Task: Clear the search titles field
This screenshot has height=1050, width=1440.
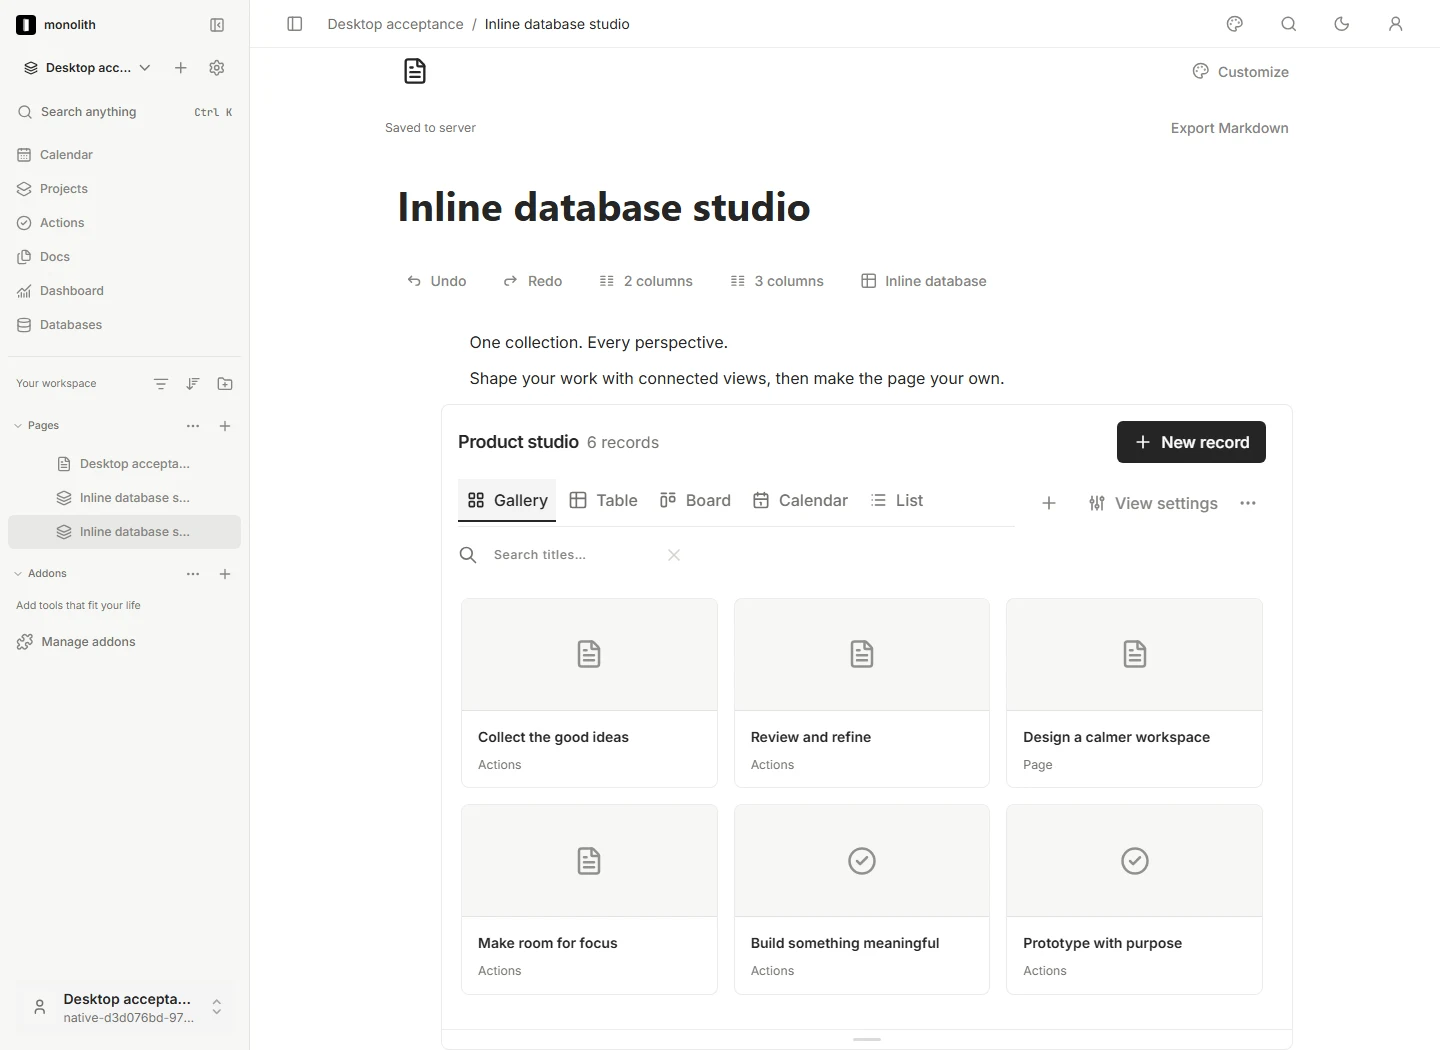Action: [x=674, y=555]
